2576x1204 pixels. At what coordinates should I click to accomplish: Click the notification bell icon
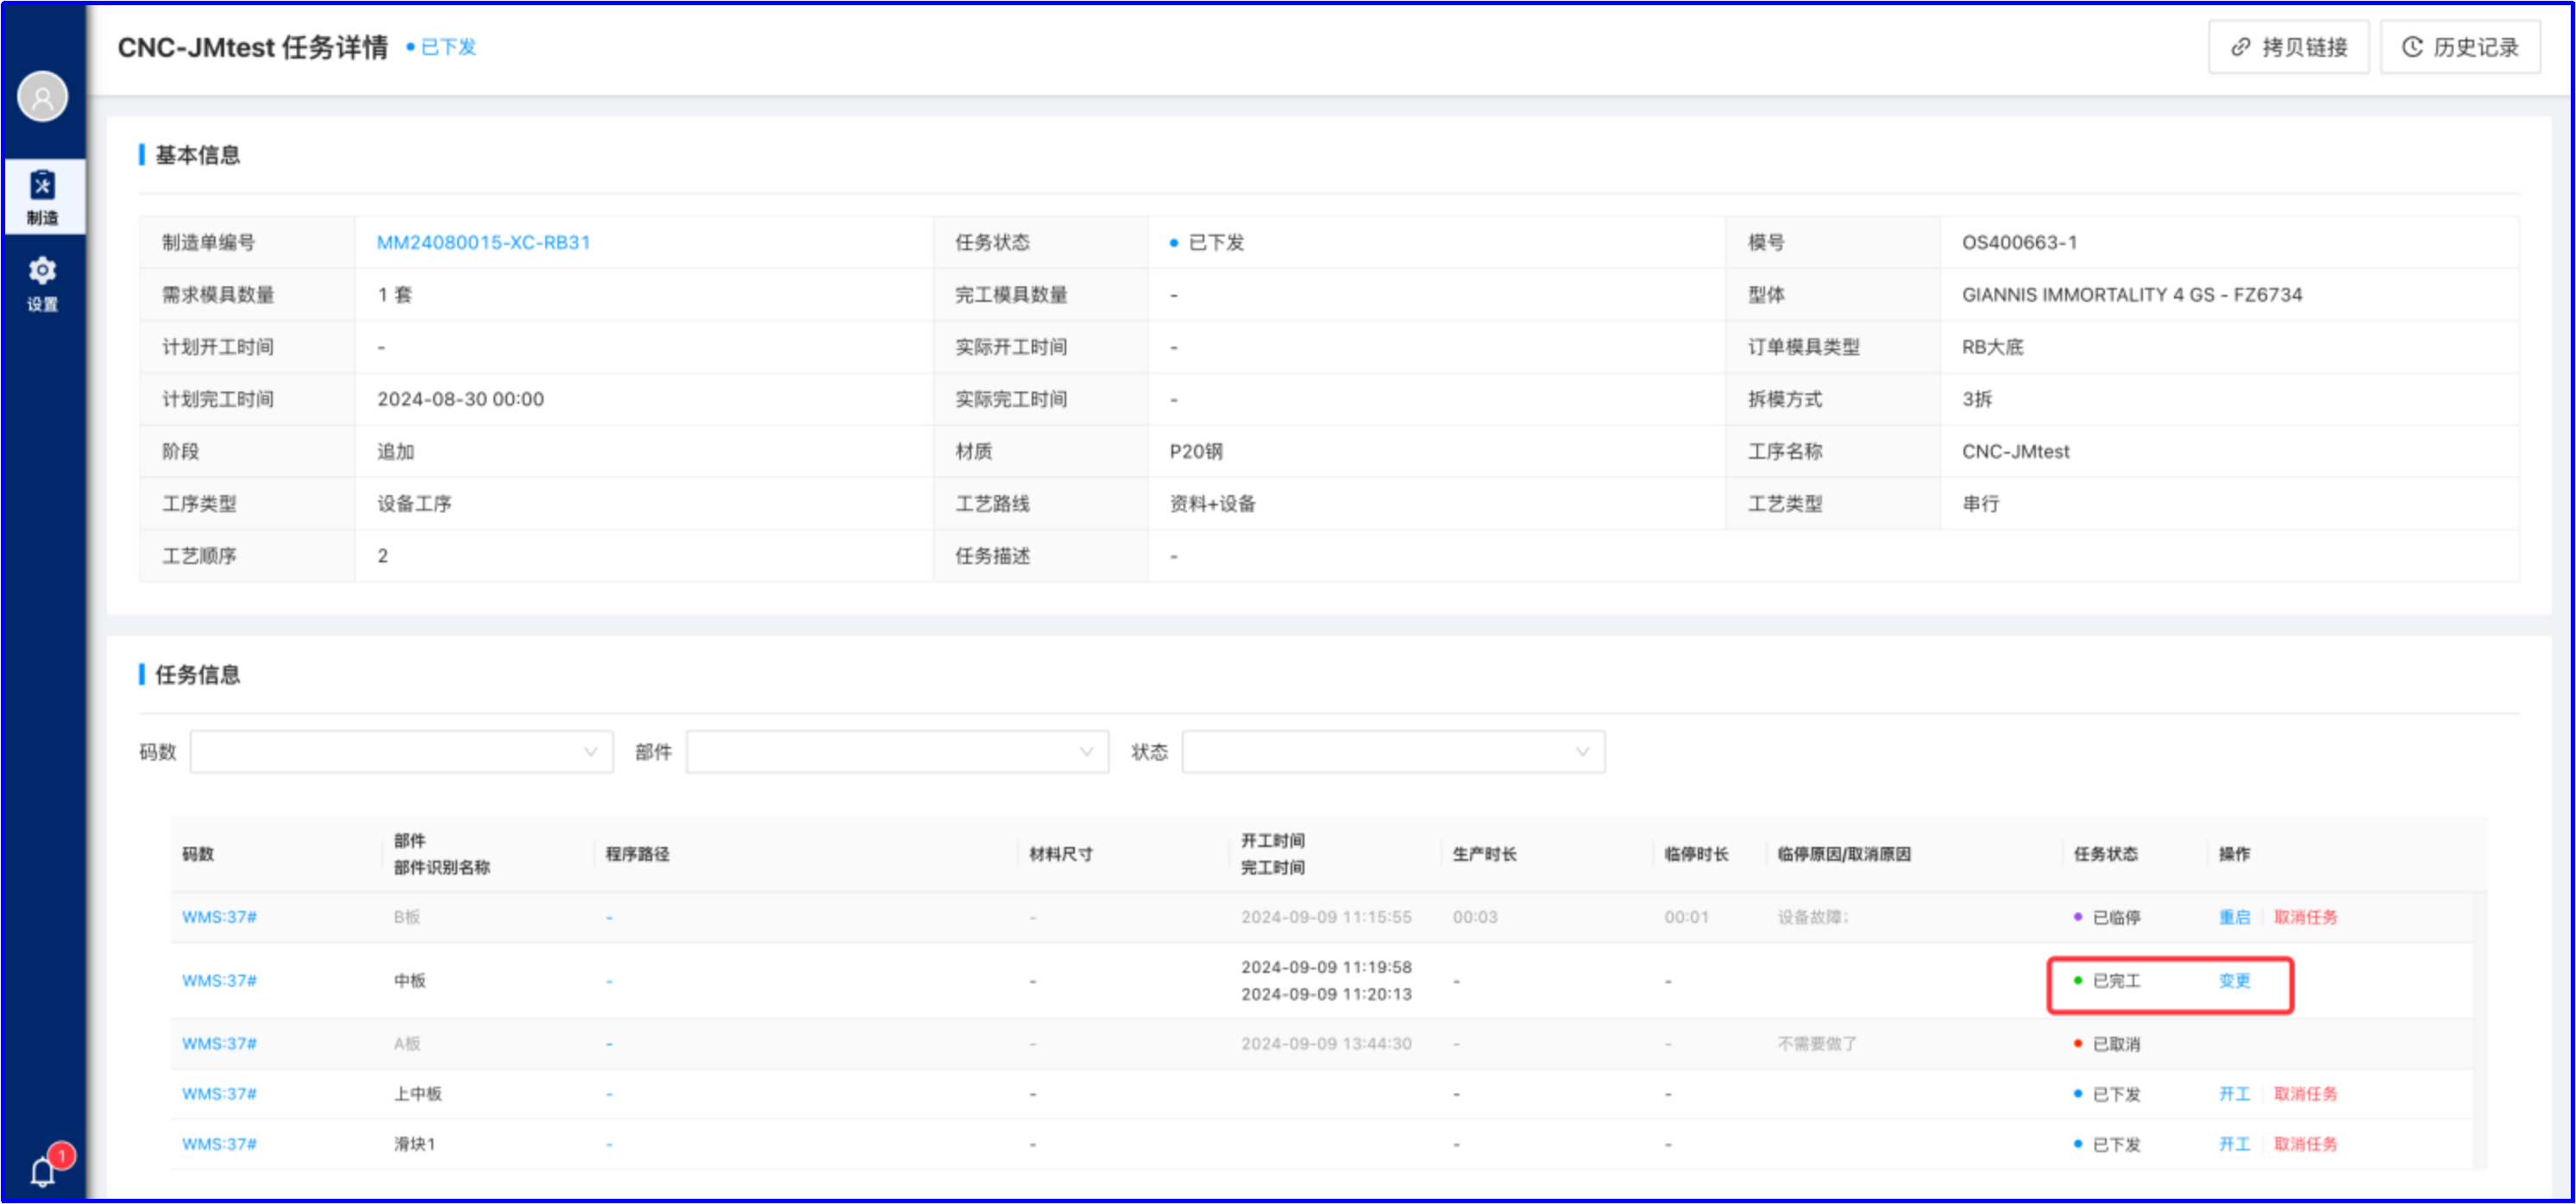tap(42, 1171)
